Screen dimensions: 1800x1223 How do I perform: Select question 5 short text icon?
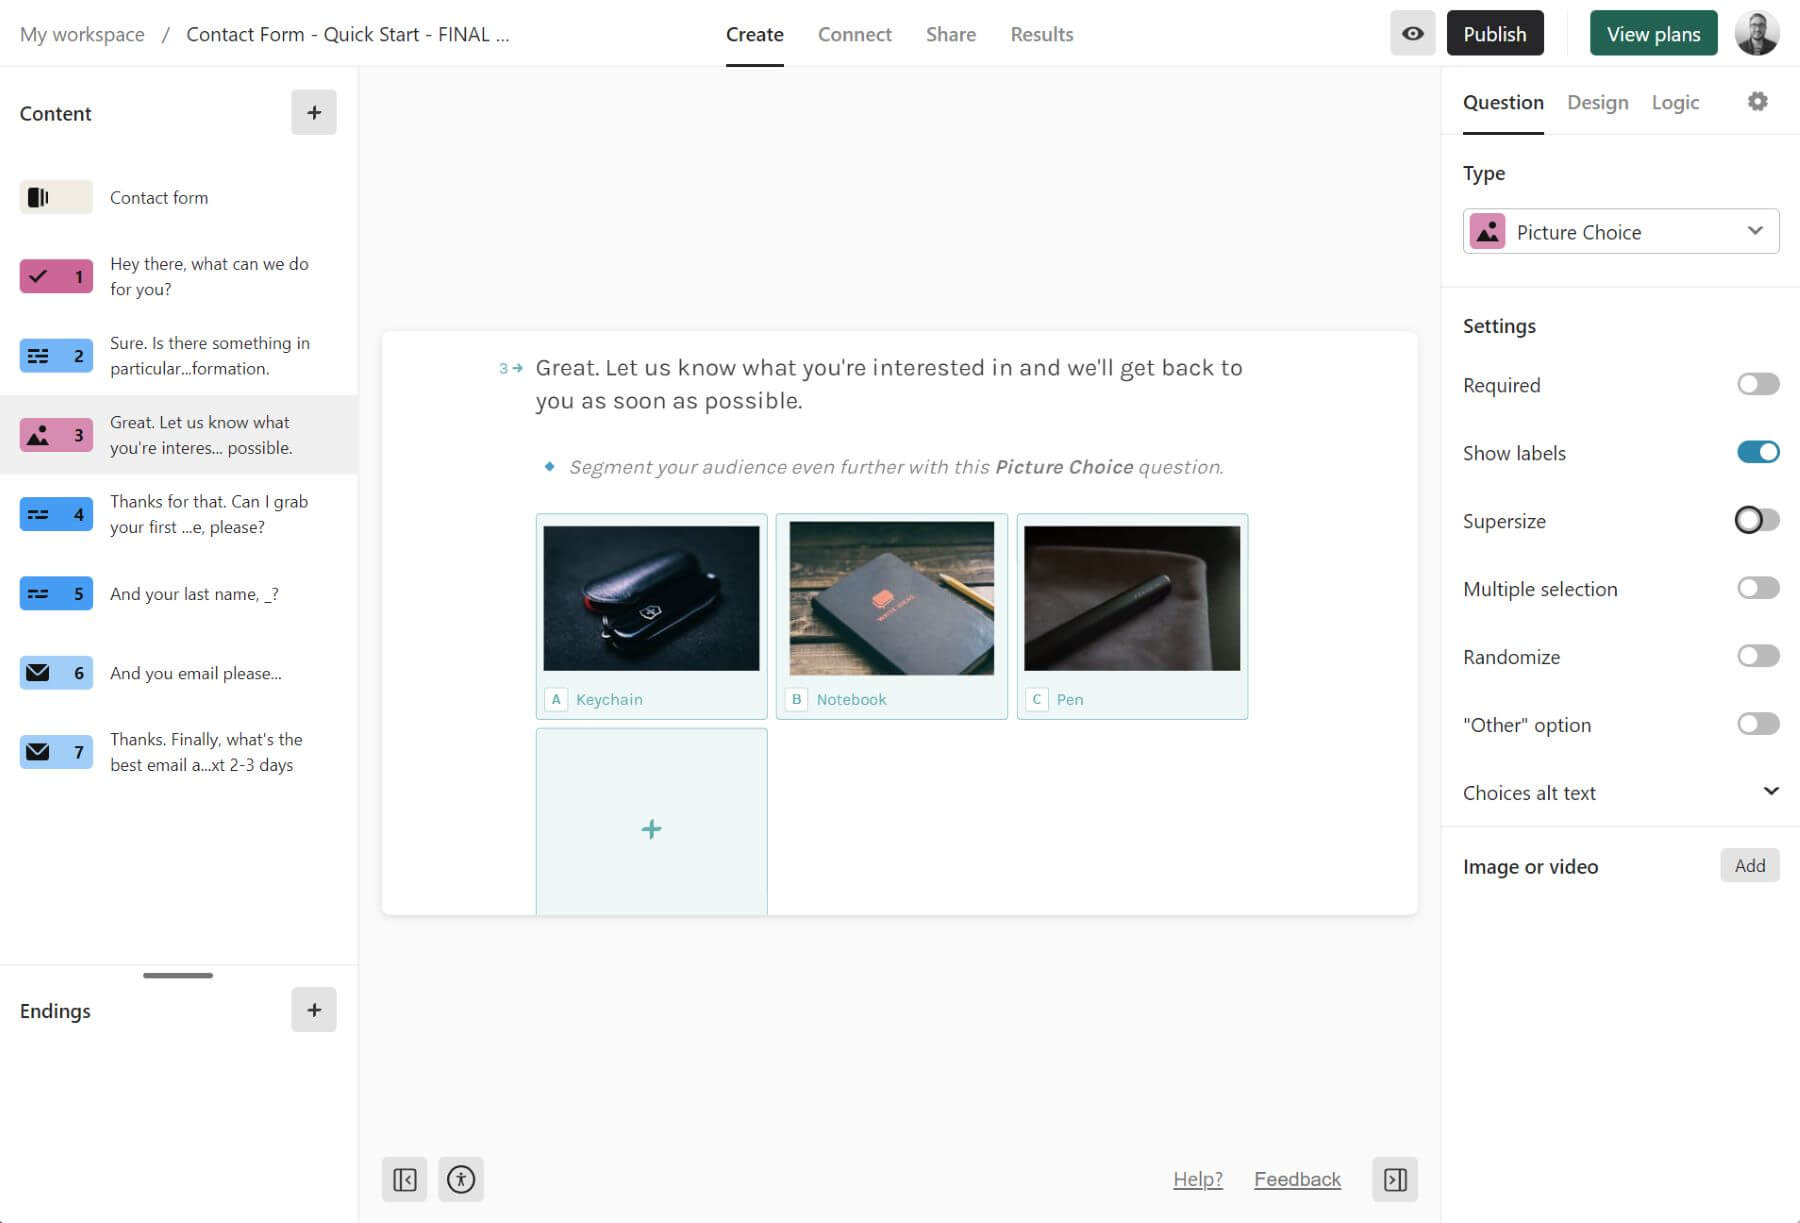pos(56,593)
